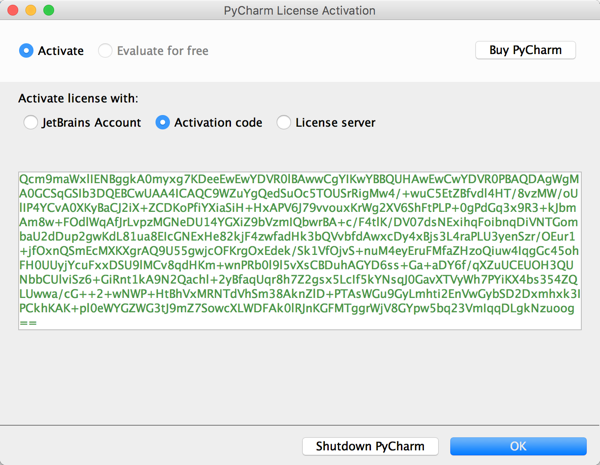The width and height of the screenshot is (600, 465).
Task: Switch to License server option
Action: pyautogui.click(x=284, y=123)
